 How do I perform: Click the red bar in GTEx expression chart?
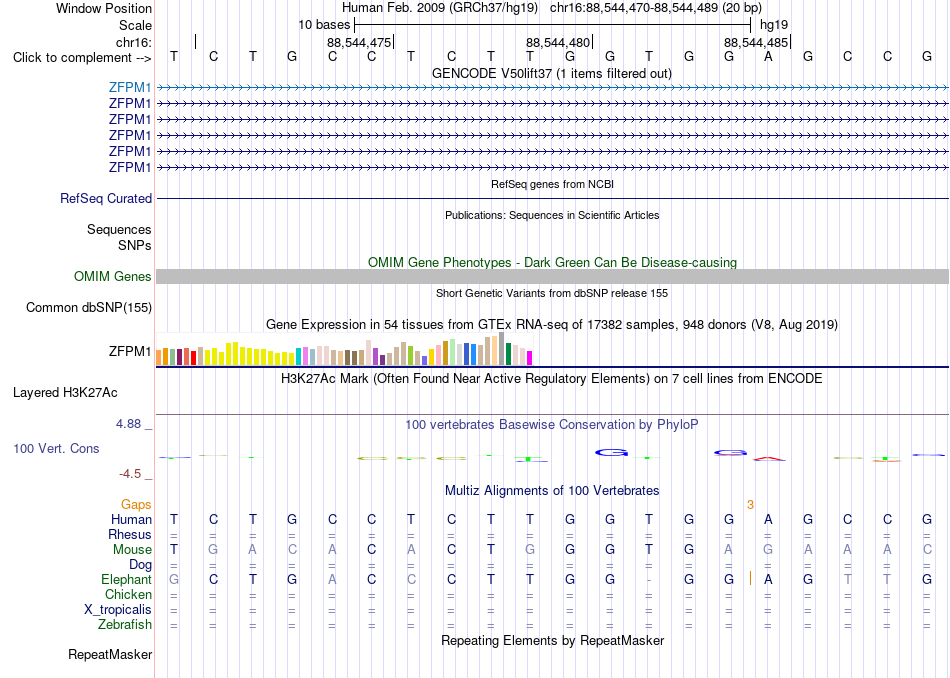pyautogui.click(x=193, y=357)
